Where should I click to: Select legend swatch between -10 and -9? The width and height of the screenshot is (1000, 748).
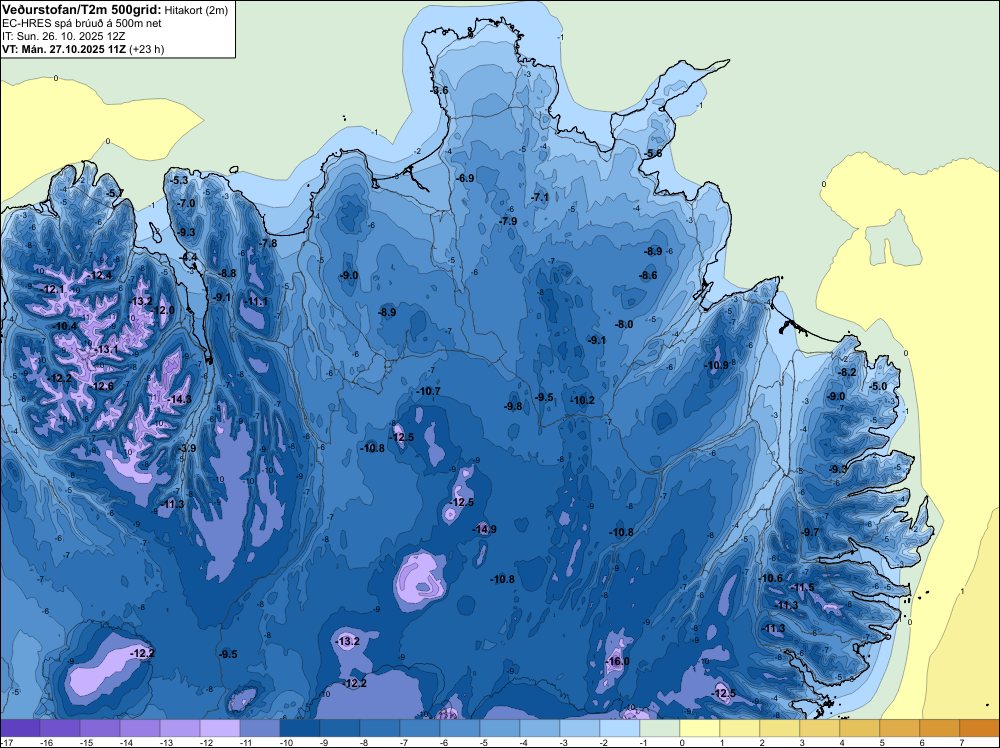click(x=300, y=728)
